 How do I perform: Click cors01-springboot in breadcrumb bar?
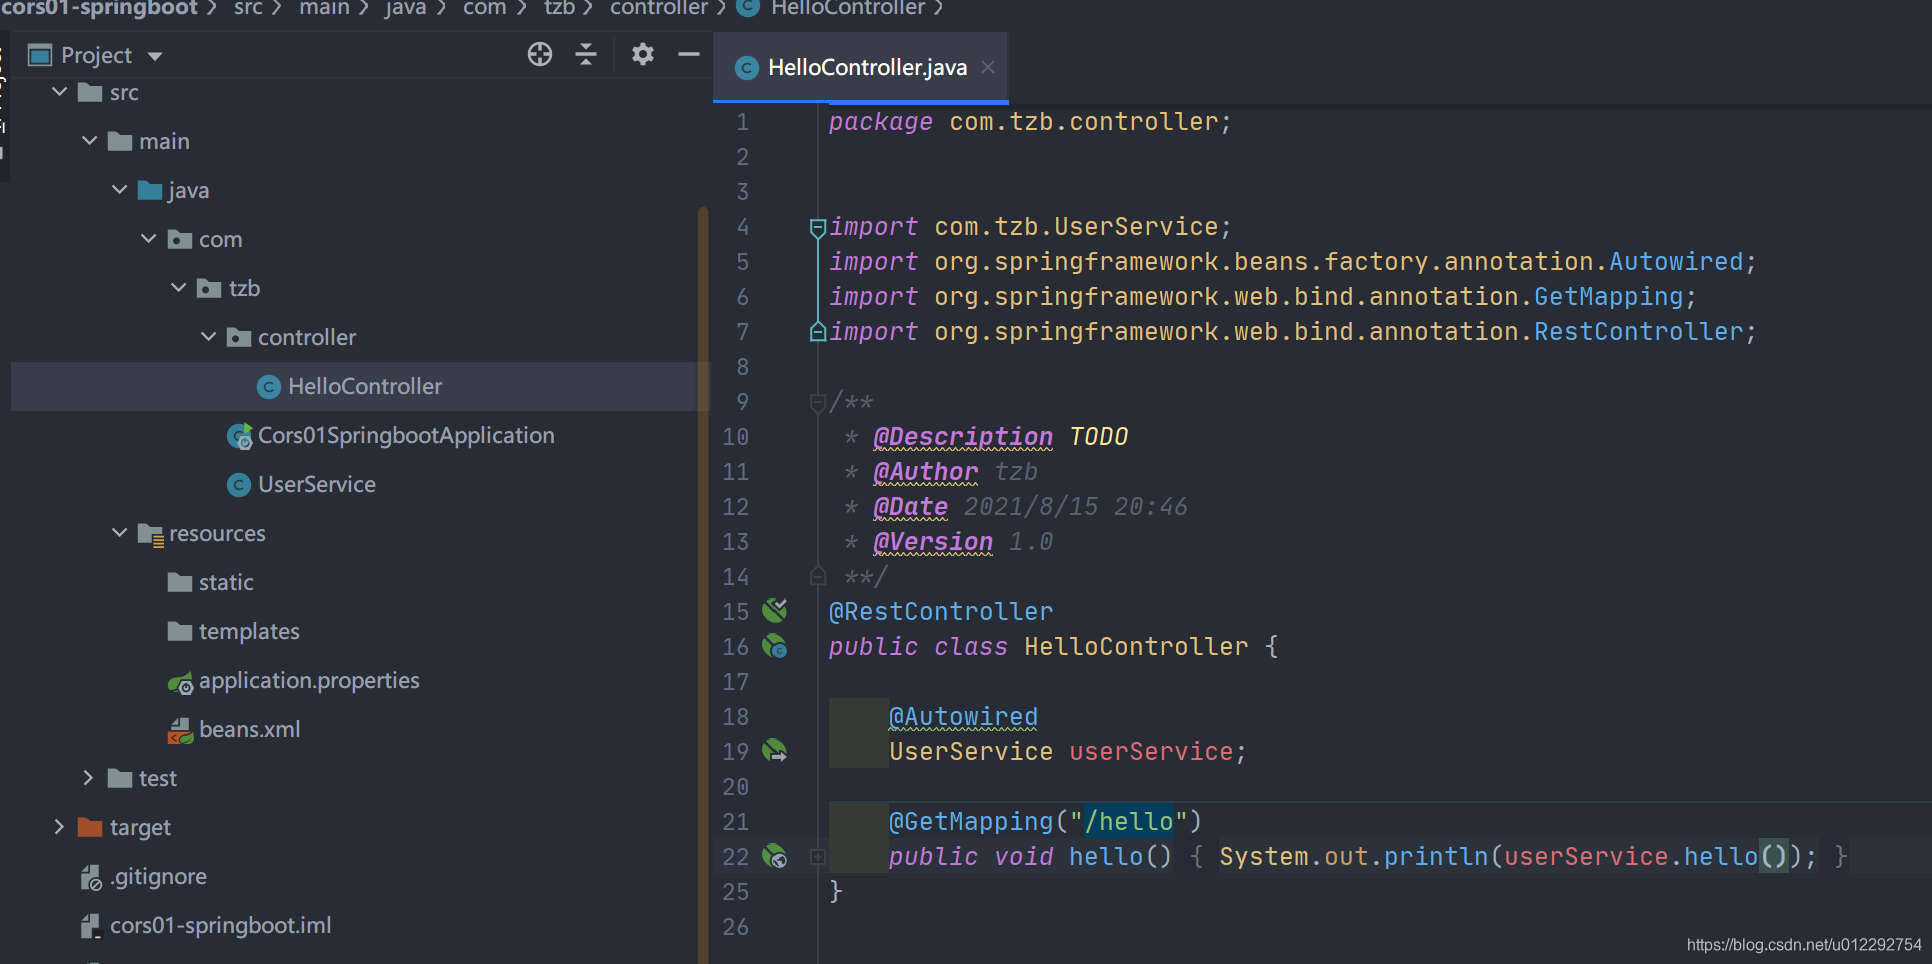(x=99, y=8)
